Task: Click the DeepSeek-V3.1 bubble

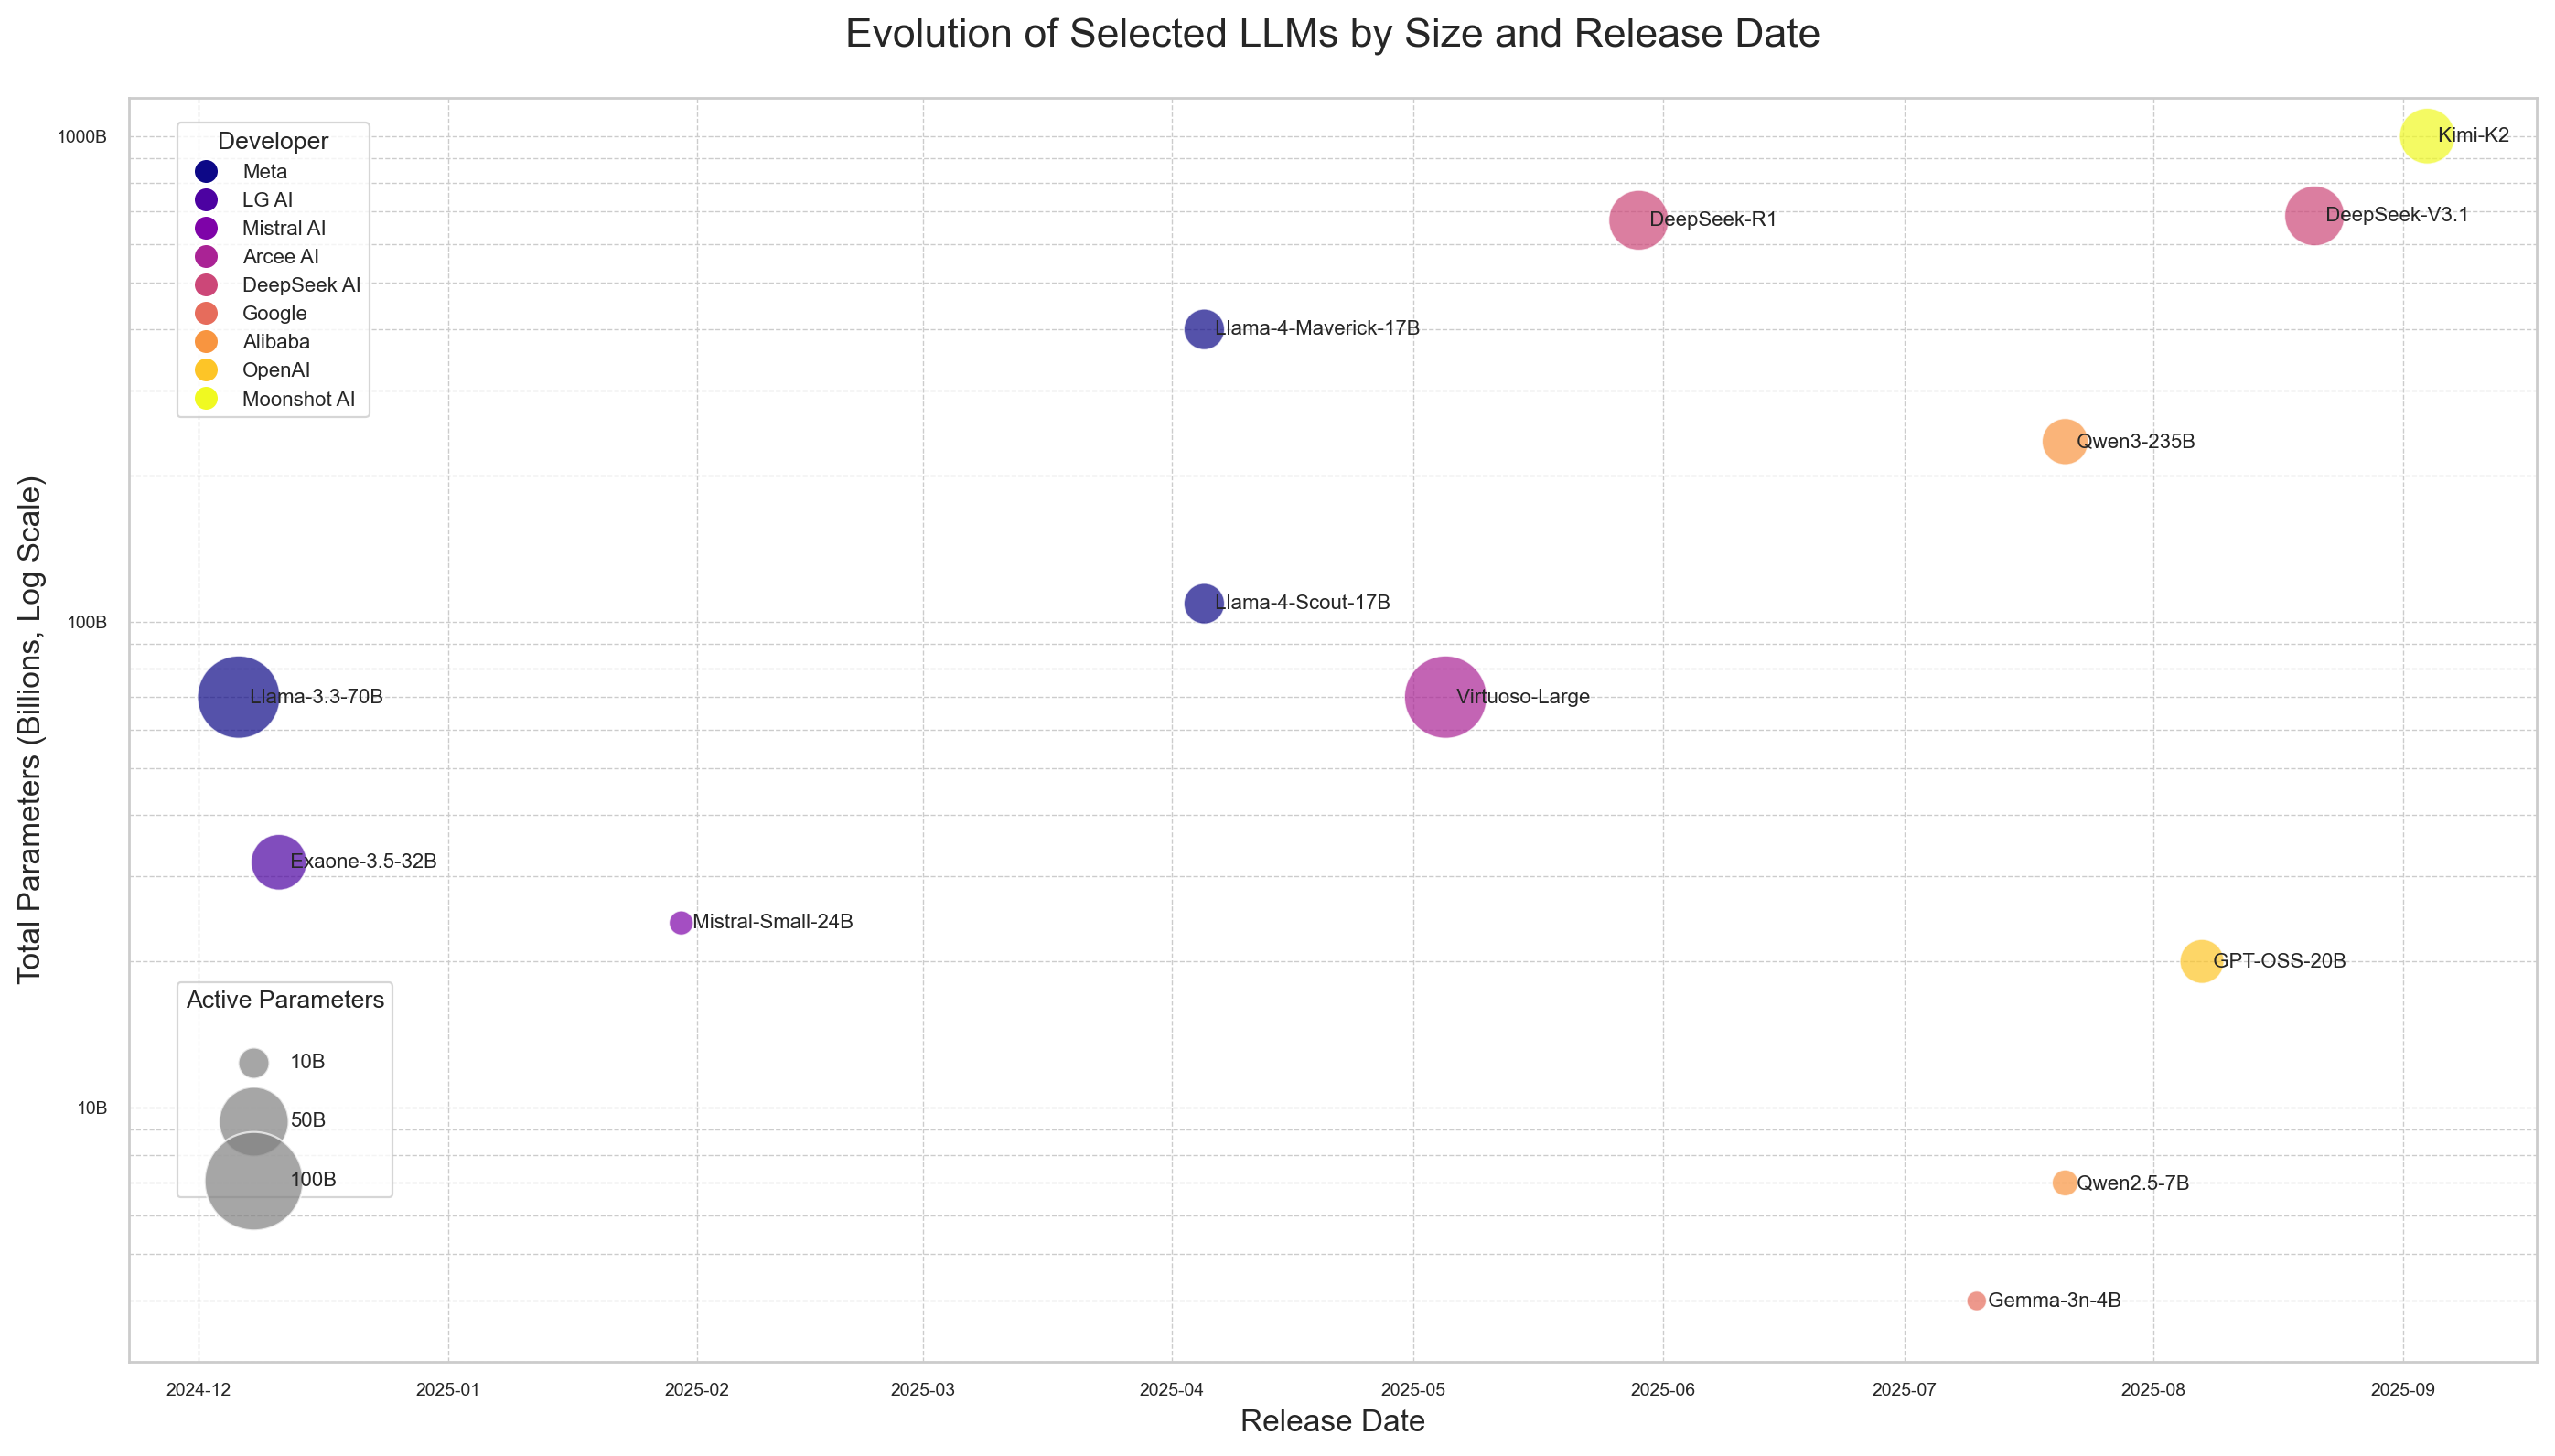Action: [2314, 215]
